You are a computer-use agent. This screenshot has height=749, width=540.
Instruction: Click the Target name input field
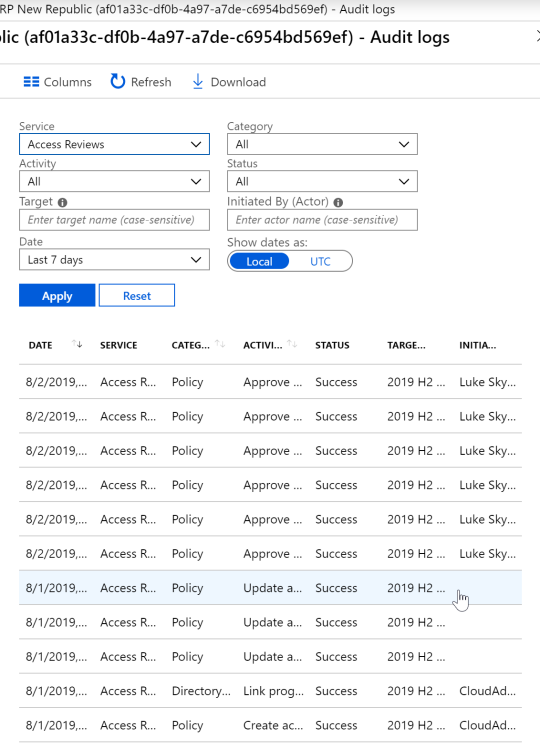(114, 220)
